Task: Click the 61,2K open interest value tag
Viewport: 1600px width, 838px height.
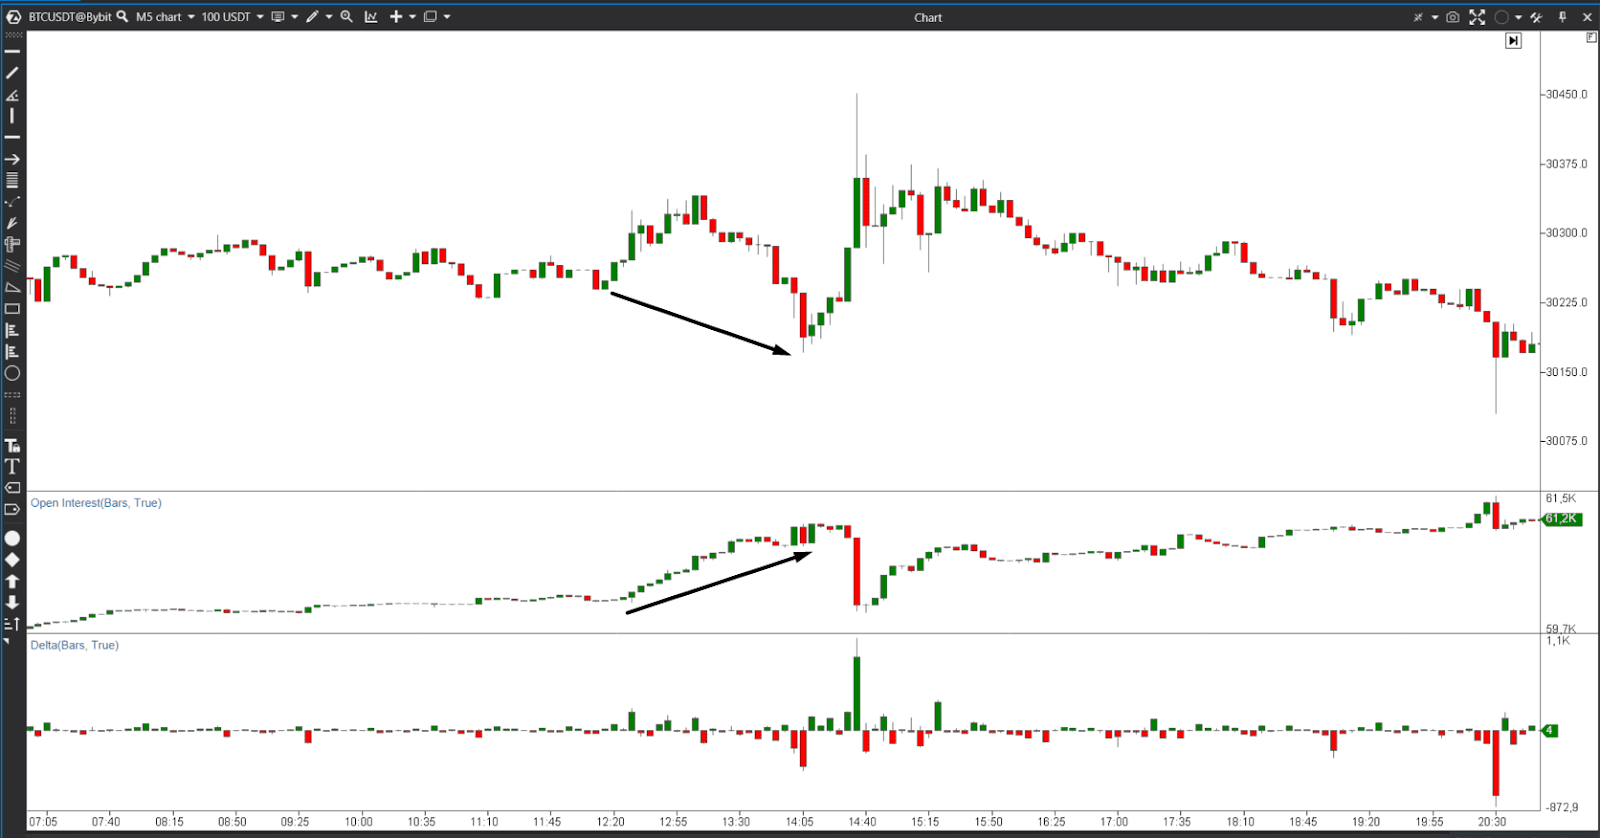Action: pos(1561,518)
